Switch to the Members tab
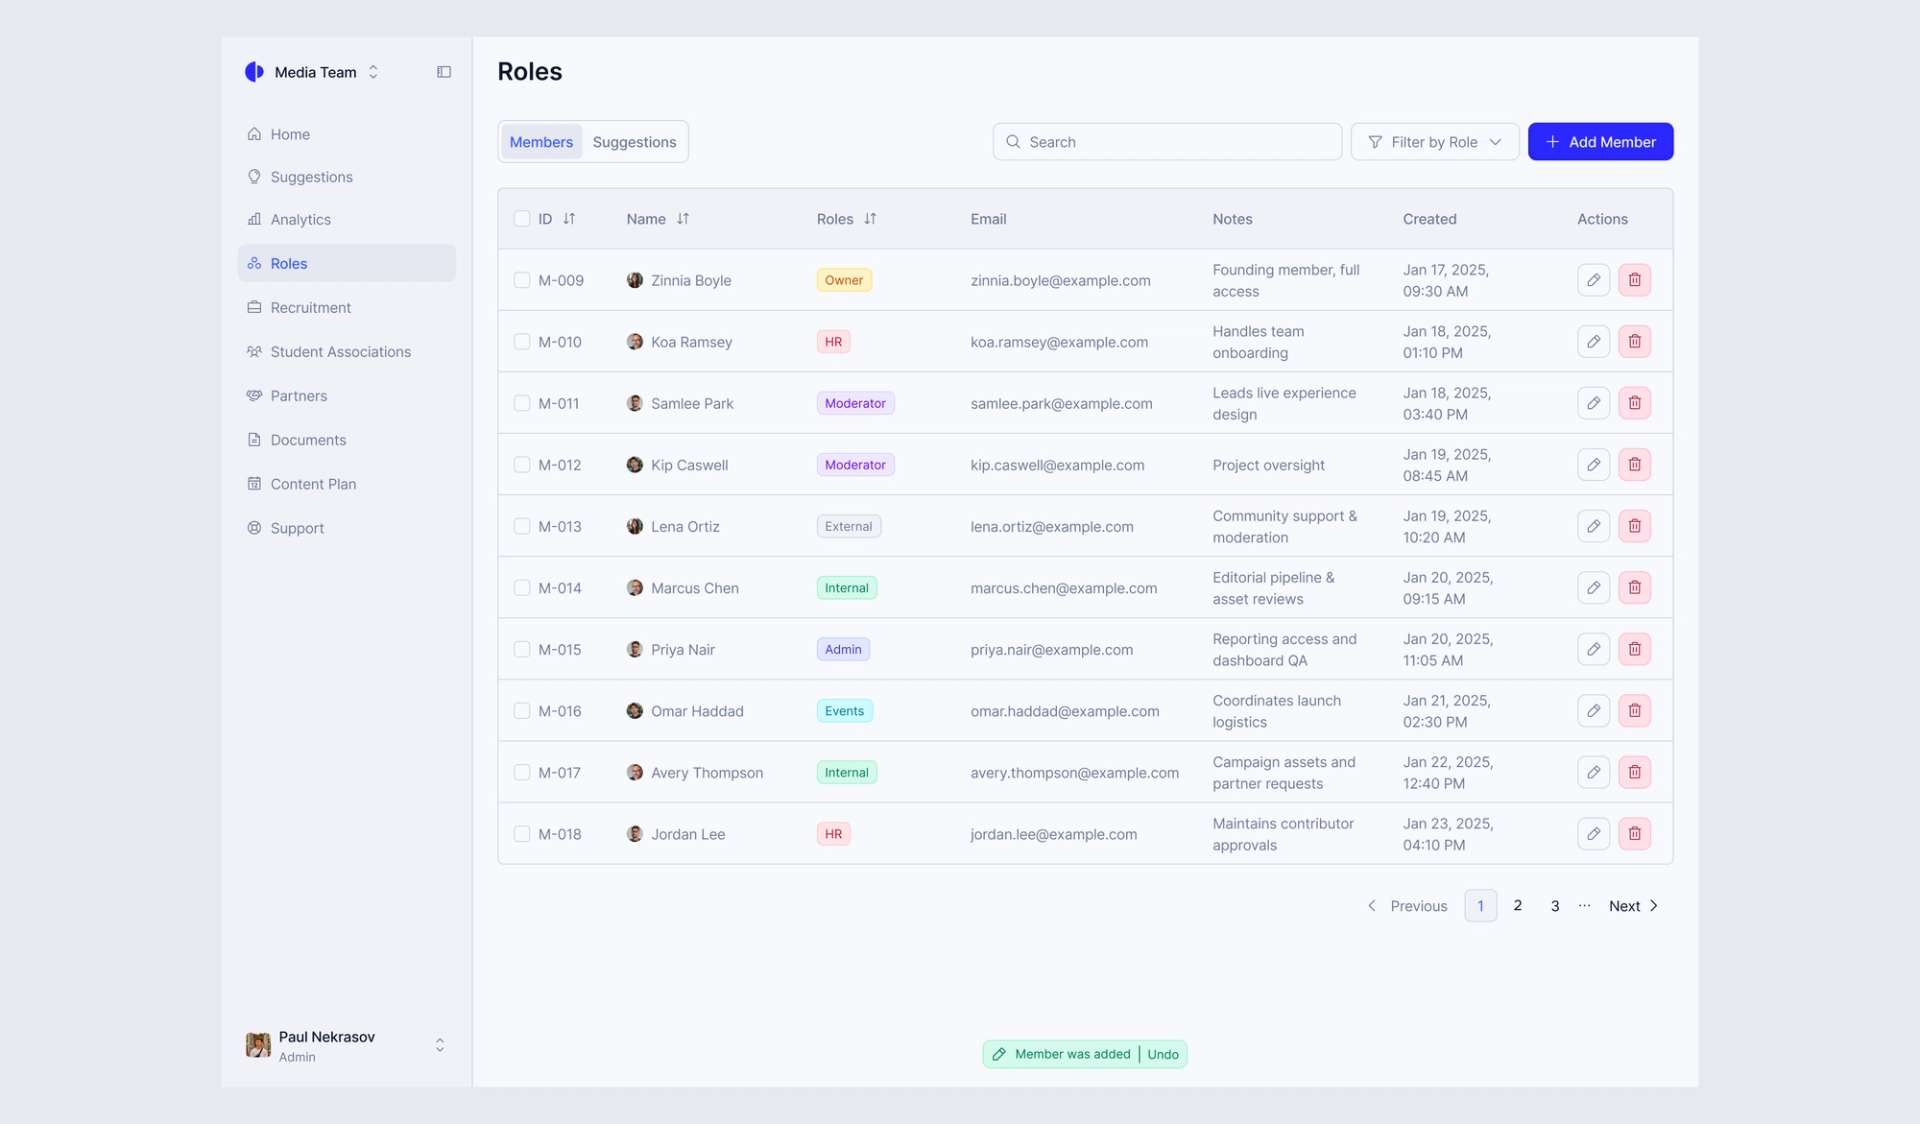1920x1124 pixels. (541, 142)
